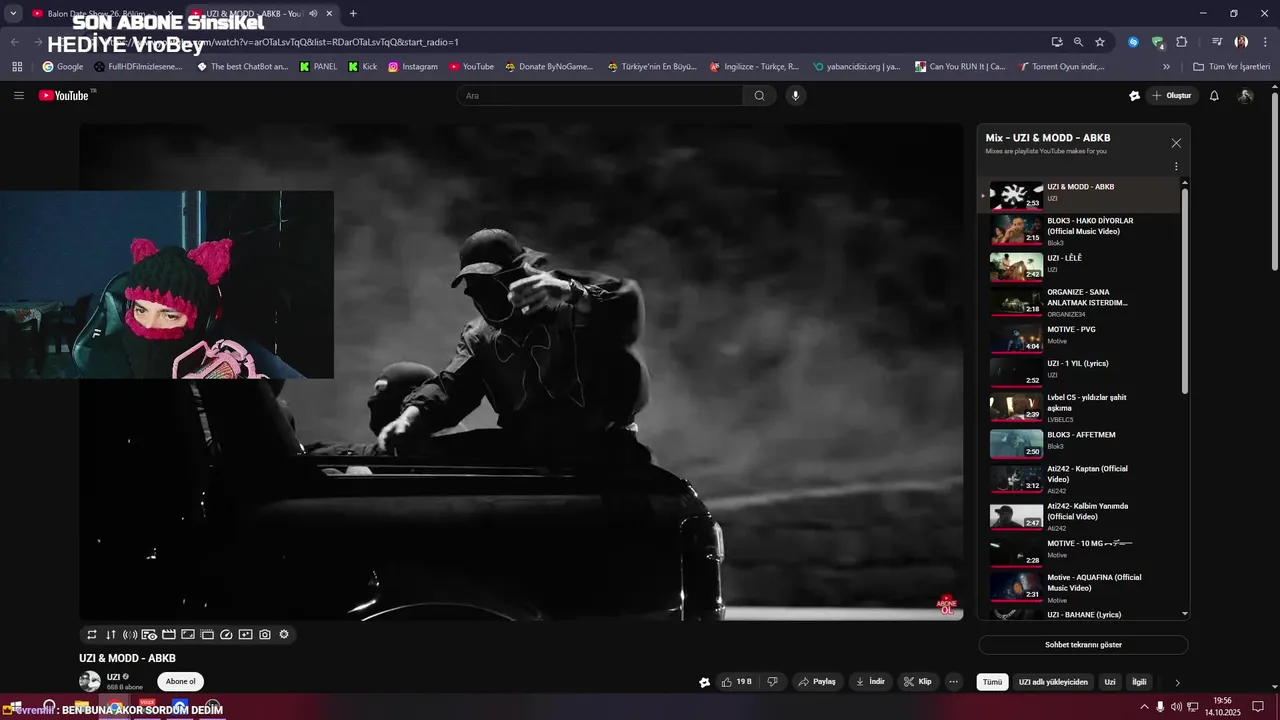Click the Oluştur create button

tap(1171, 96)
